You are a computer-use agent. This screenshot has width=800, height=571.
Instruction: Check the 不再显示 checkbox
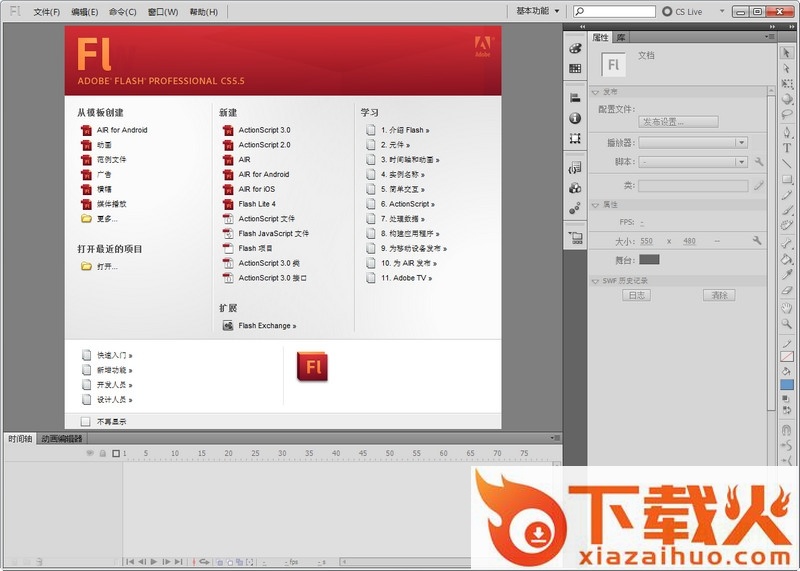point(85,421)
